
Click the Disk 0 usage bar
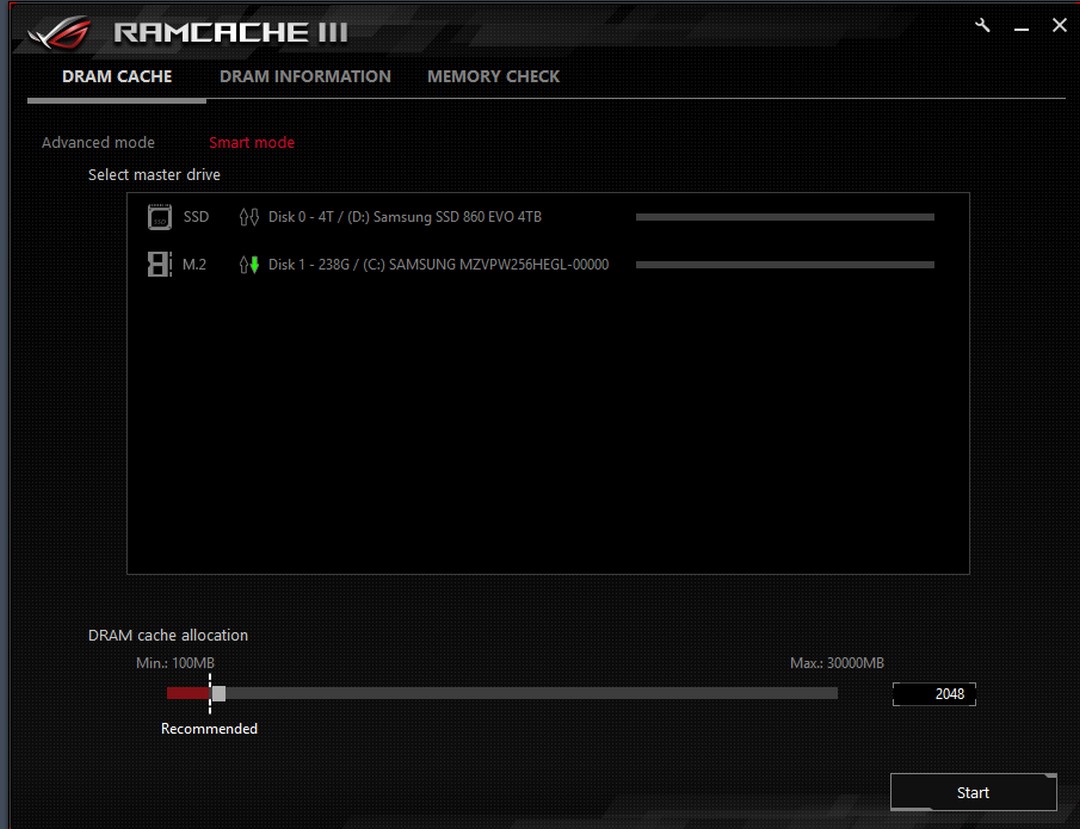point(785,217)
